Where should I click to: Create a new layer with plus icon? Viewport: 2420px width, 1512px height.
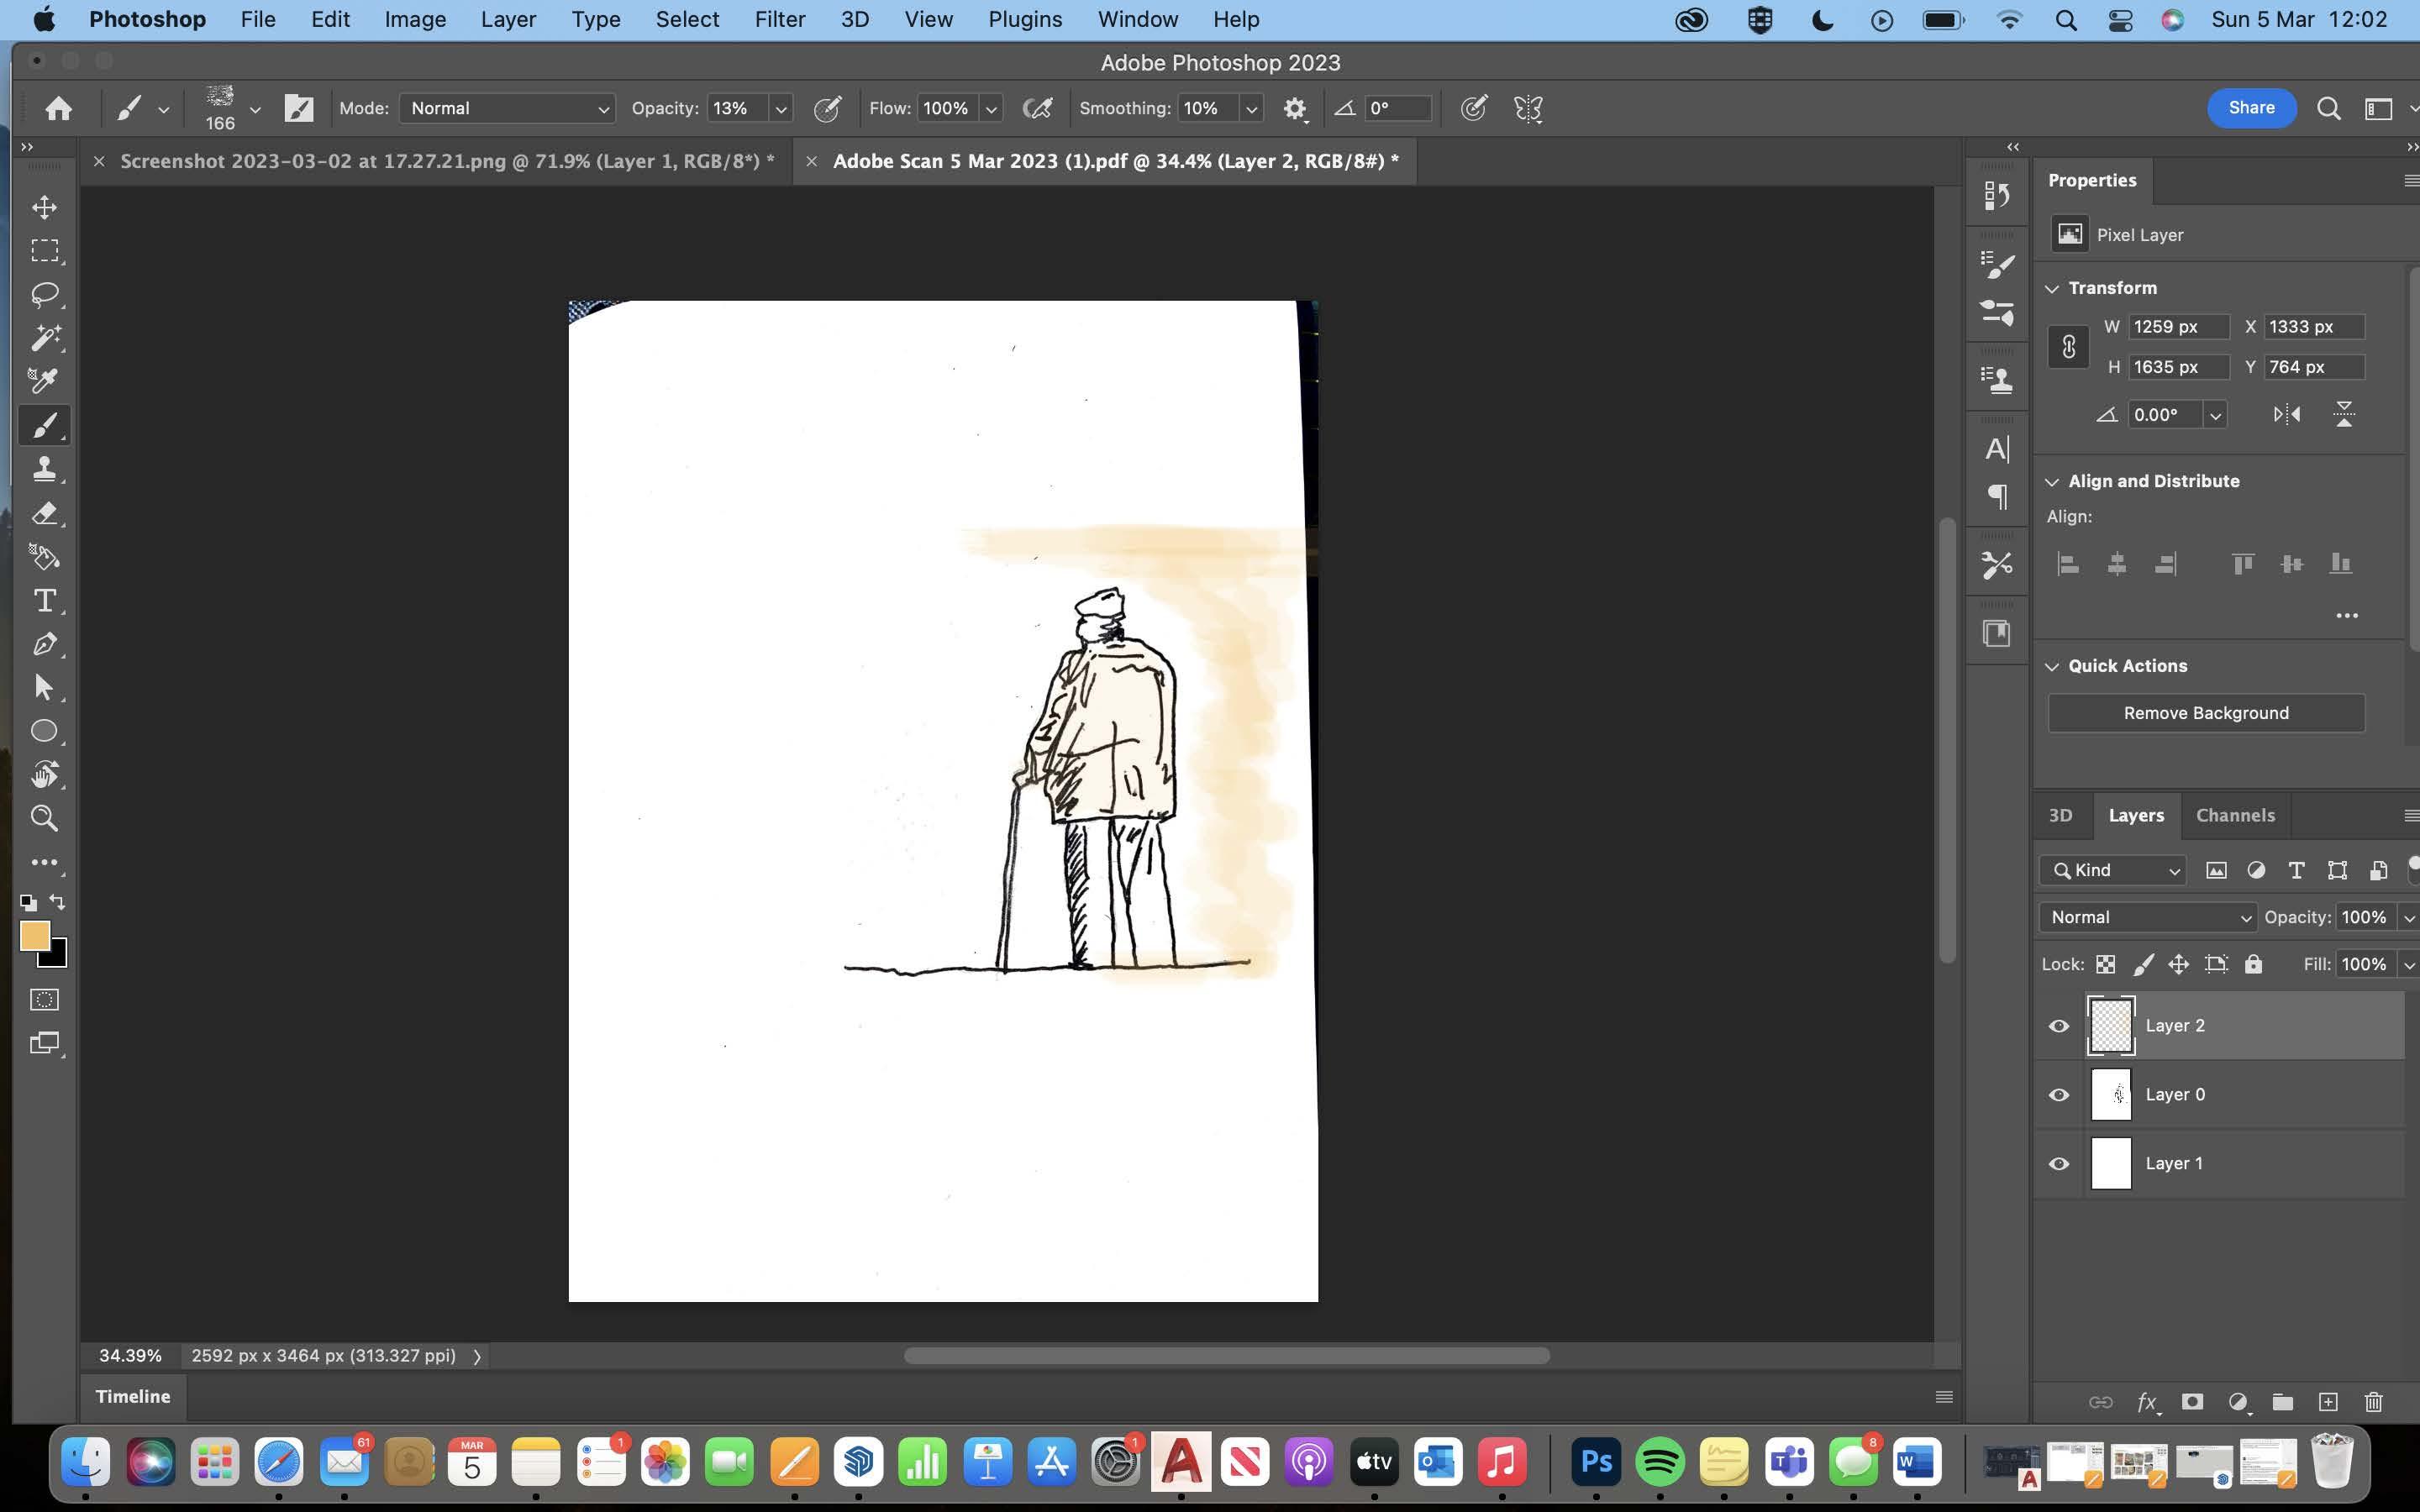pos(2328,1402)
